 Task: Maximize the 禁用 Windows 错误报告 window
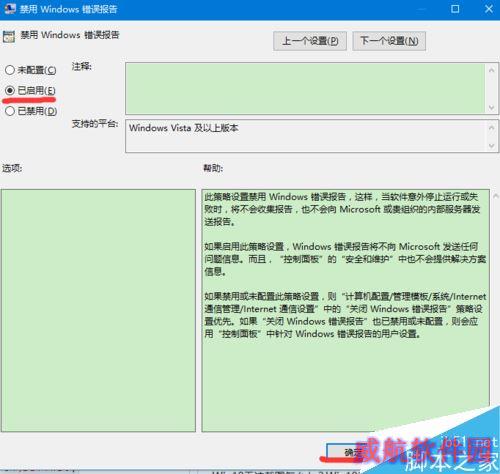(x=455, y=9)
